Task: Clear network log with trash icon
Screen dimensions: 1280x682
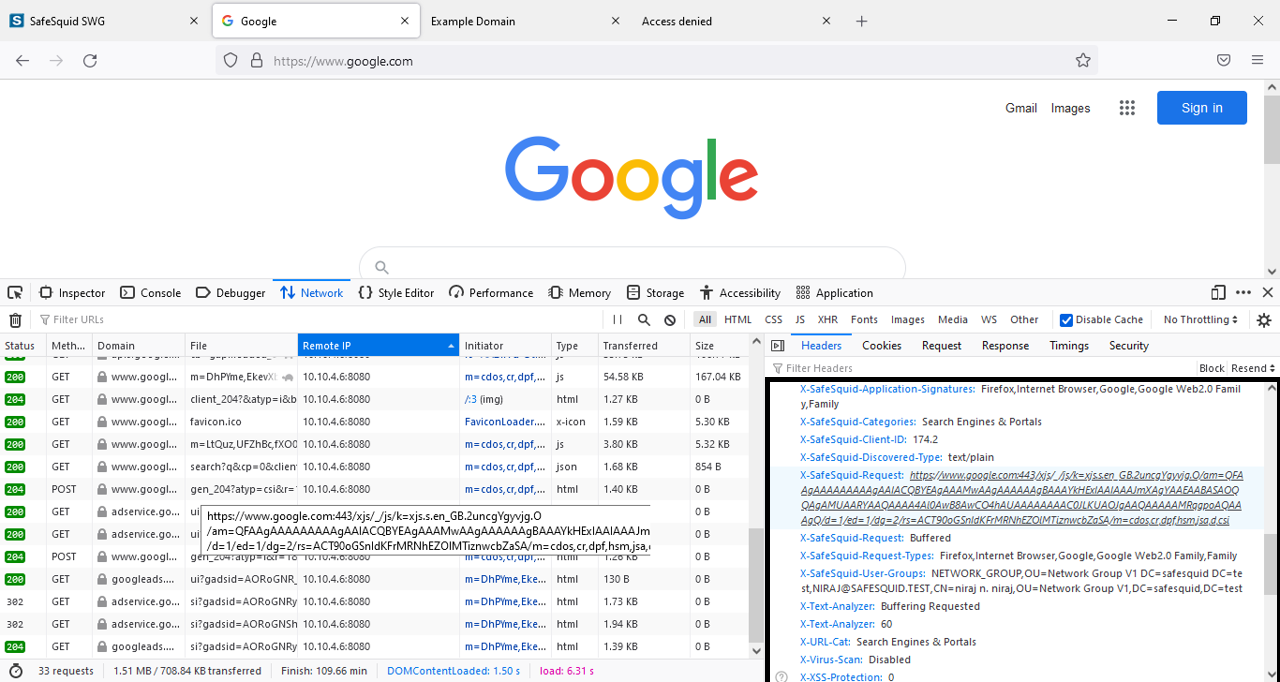Action: pyautogui.click(x=15, y=320)
